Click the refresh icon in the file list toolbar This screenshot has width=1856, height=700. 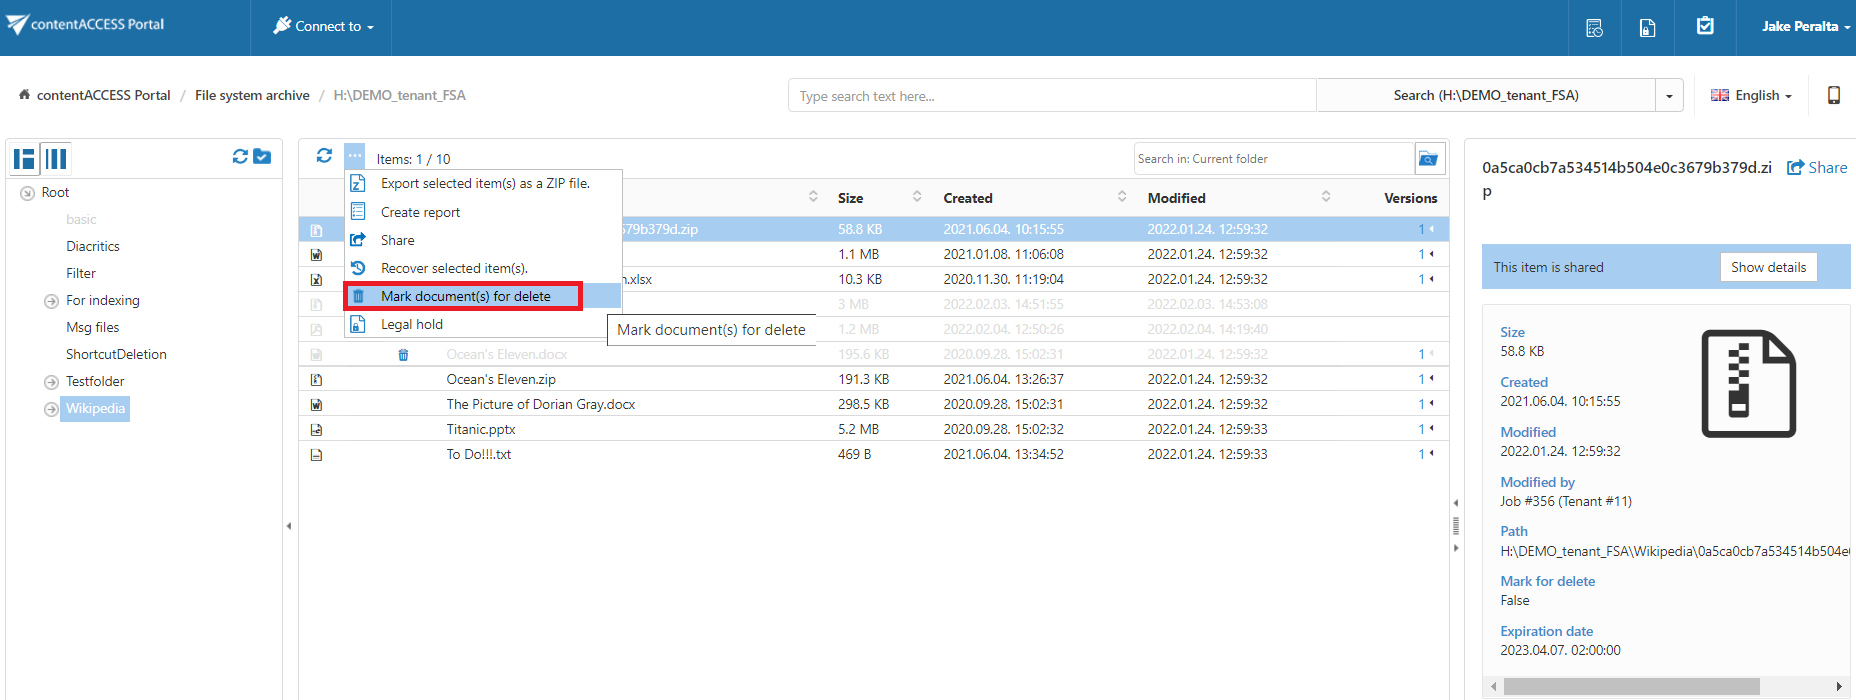(324, 156)
